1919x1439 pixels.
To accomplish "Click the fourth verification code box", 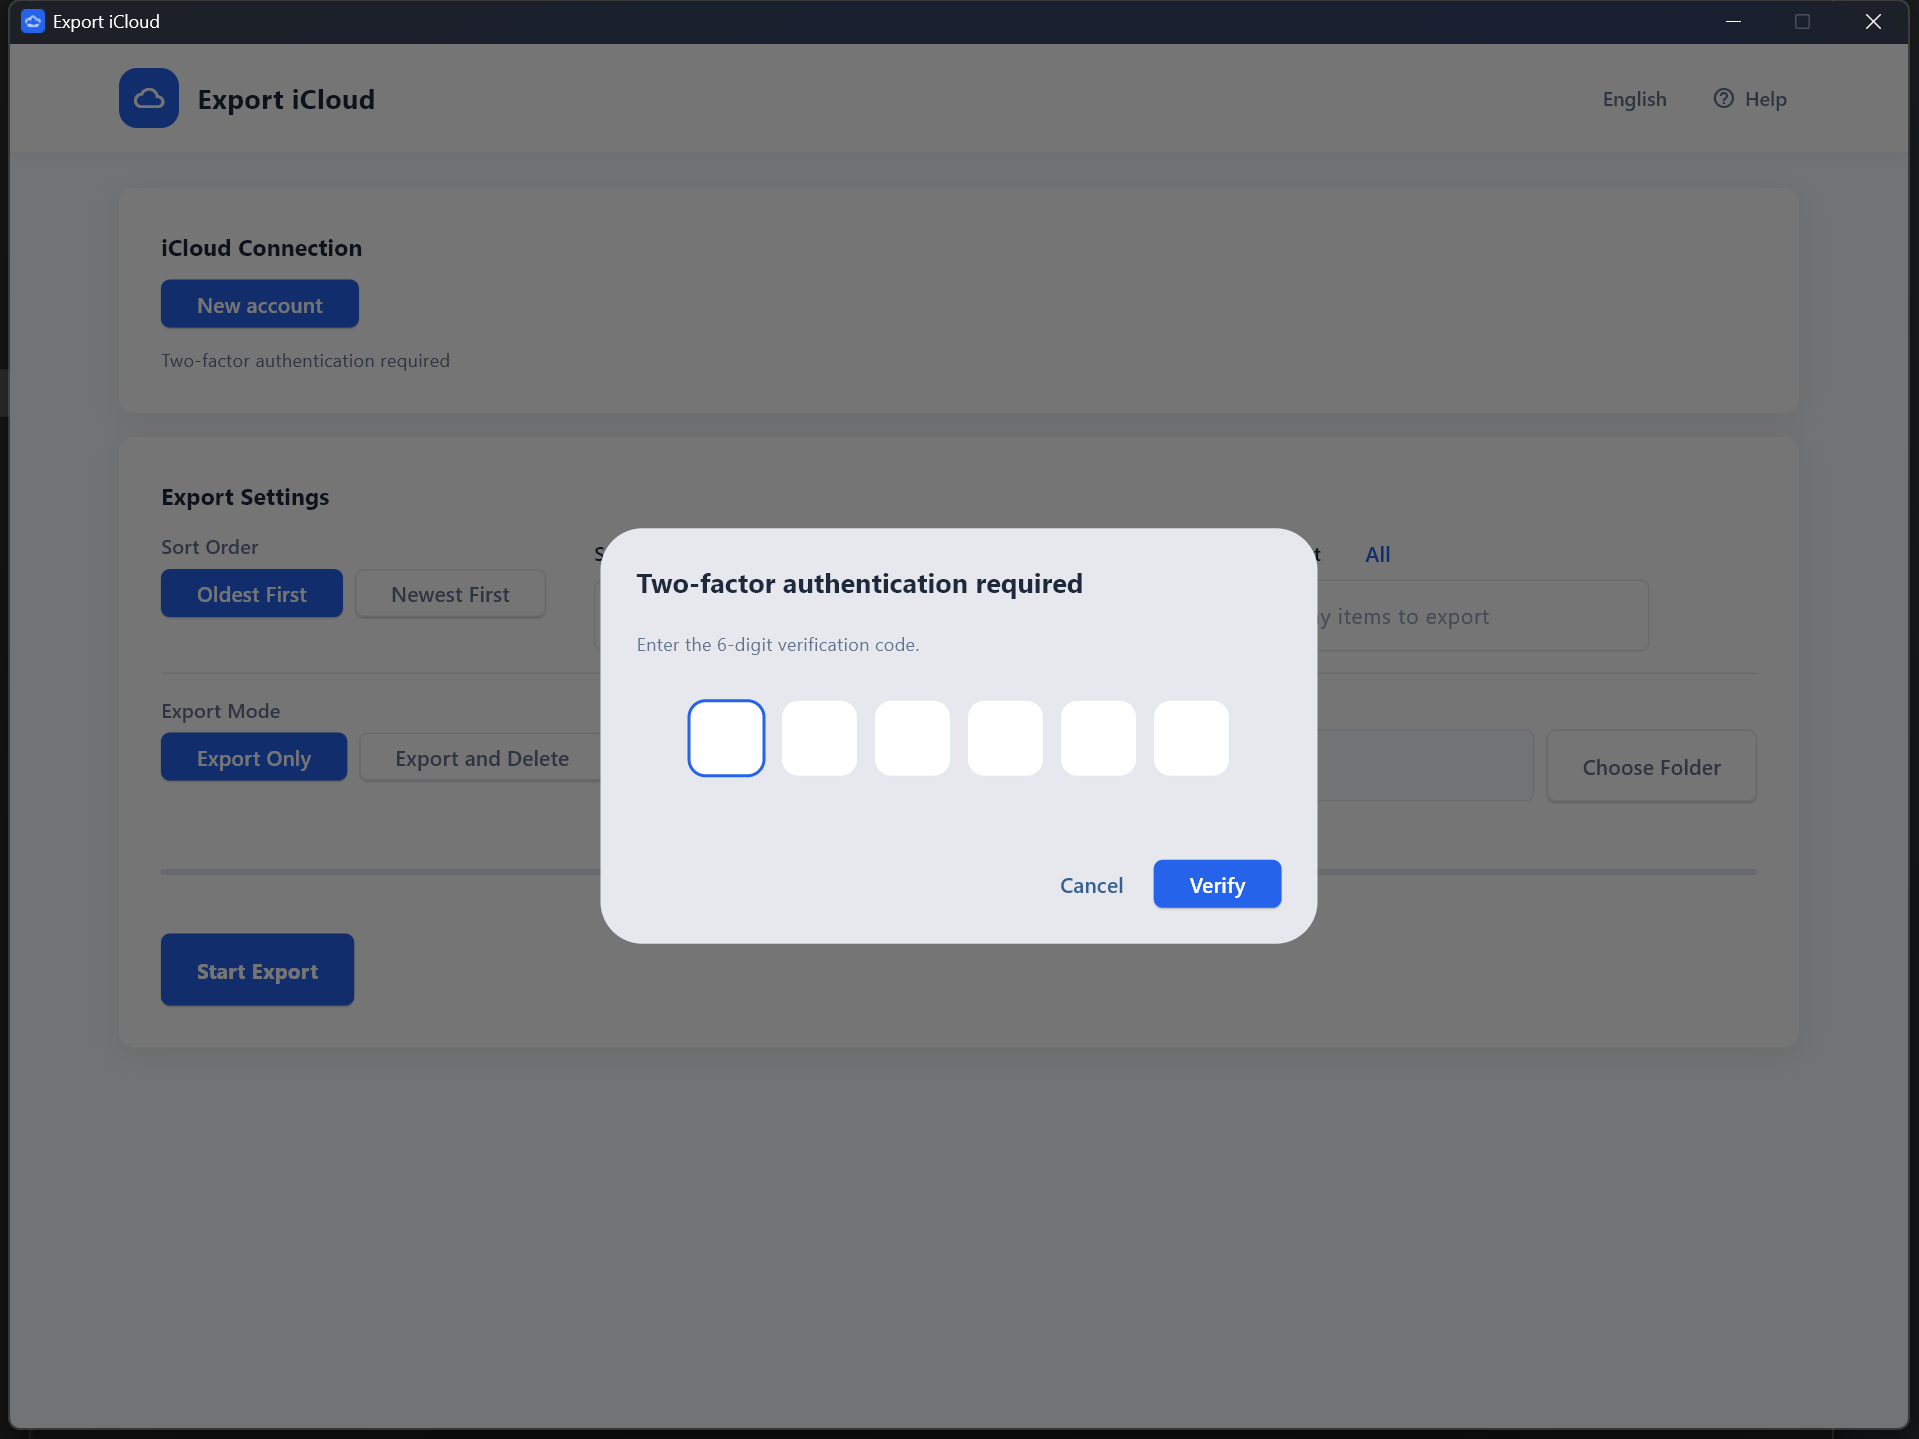I will 1004,738.
